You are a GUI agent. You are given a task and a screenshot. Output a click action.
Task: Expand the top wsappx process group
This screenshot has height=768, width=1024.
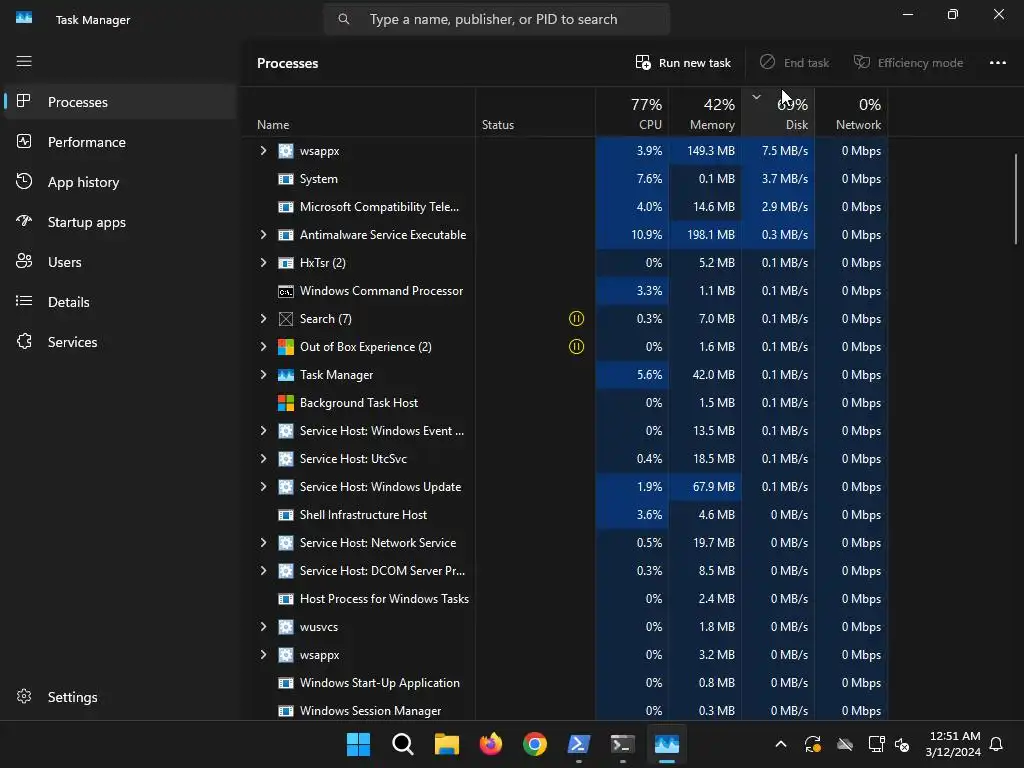[263, 151]
